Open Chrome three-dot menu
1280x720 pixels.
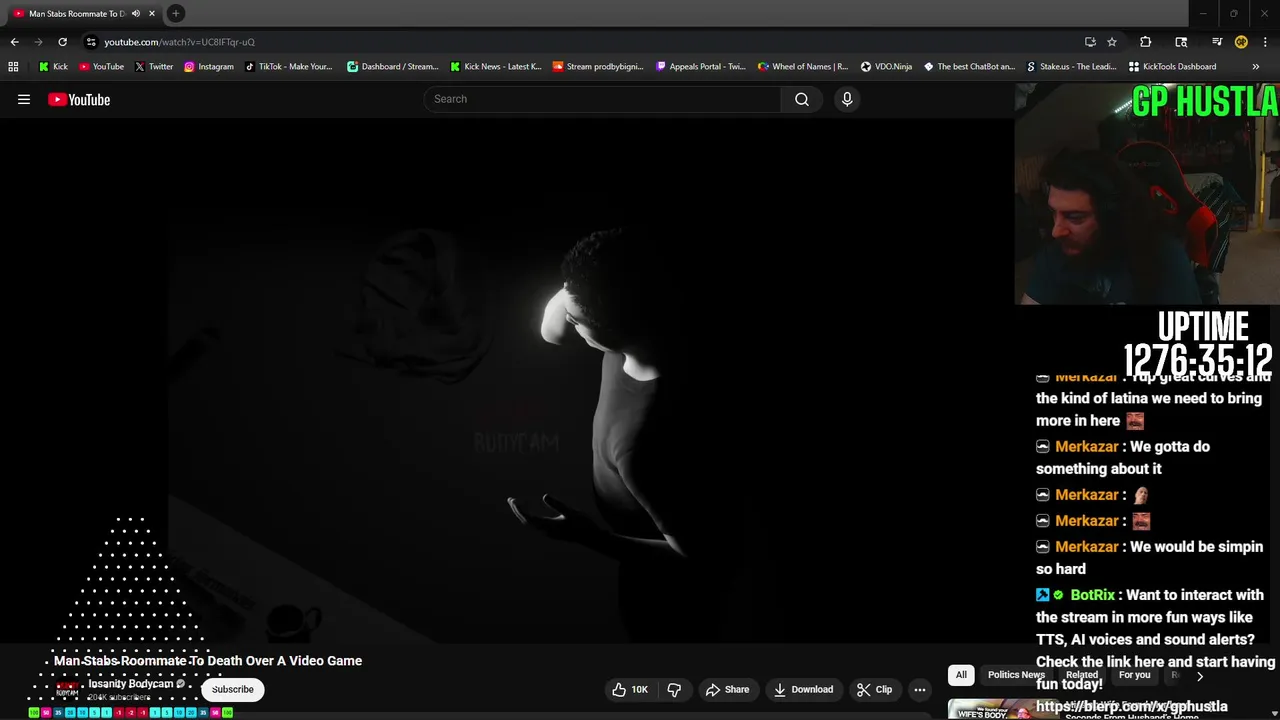[1265, 42]
